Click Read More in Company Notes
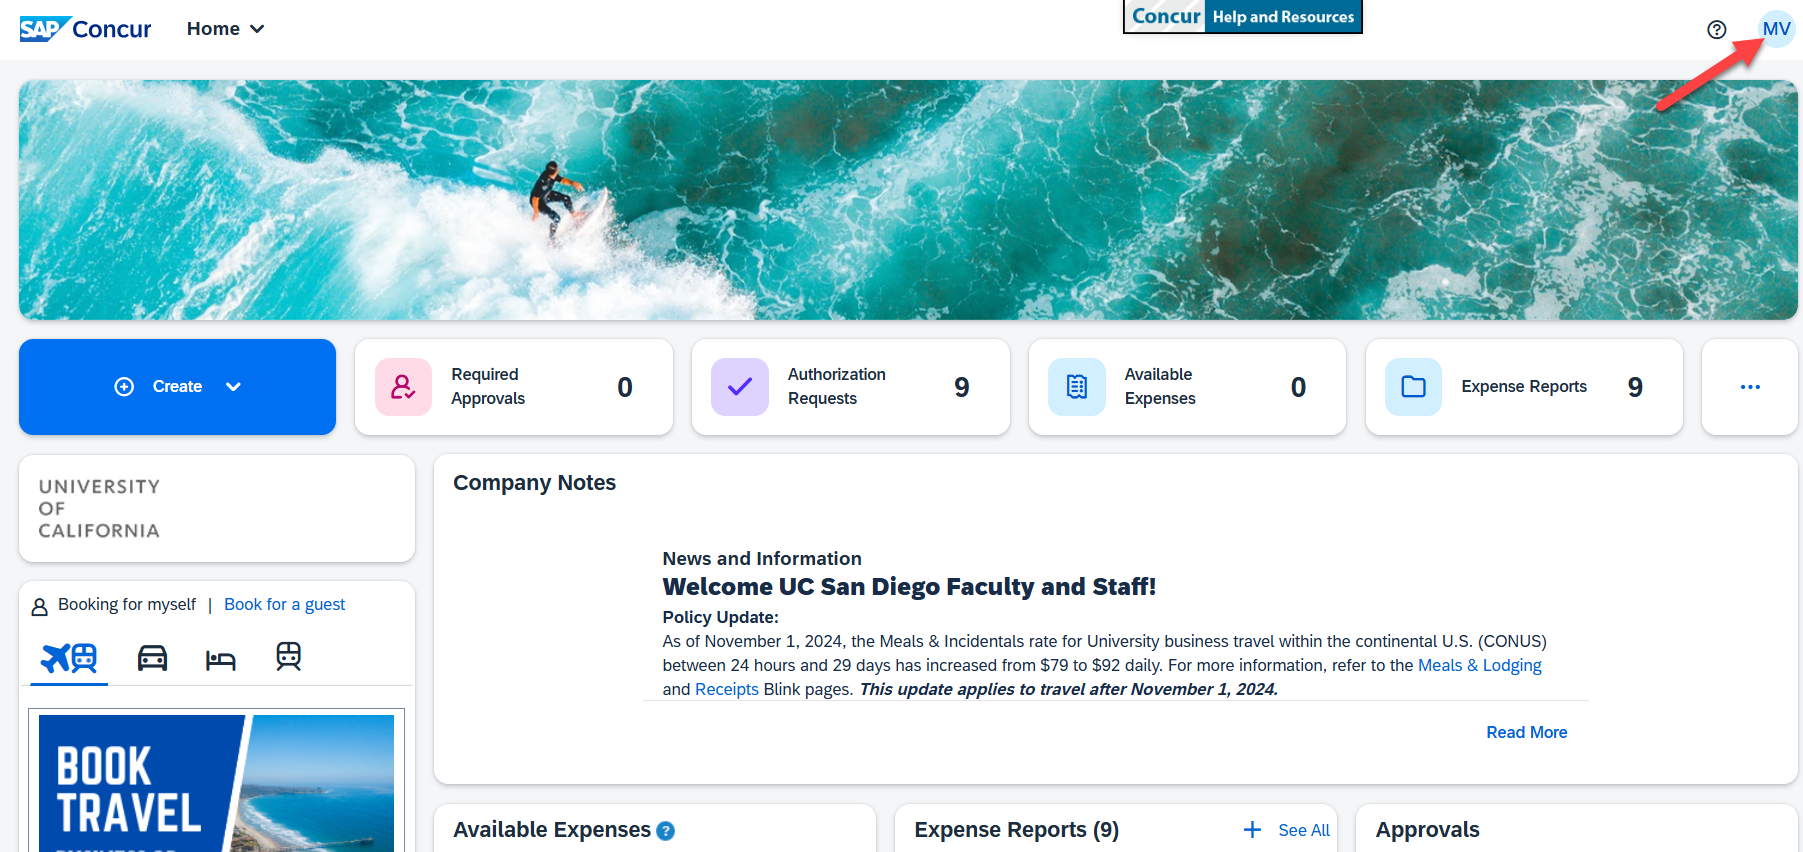 click(1526, 732)
